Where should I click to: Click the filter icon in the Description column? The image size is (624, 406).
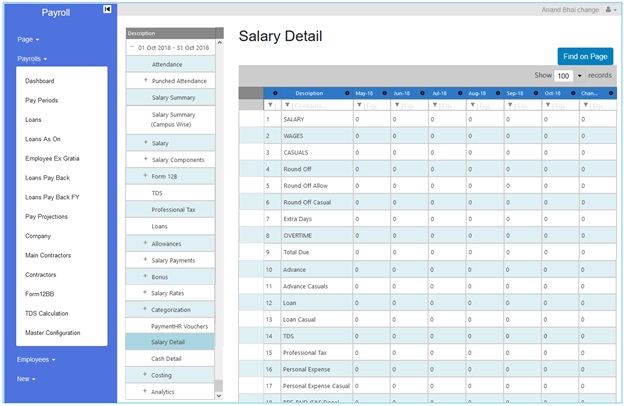click(x=288, y=105)
